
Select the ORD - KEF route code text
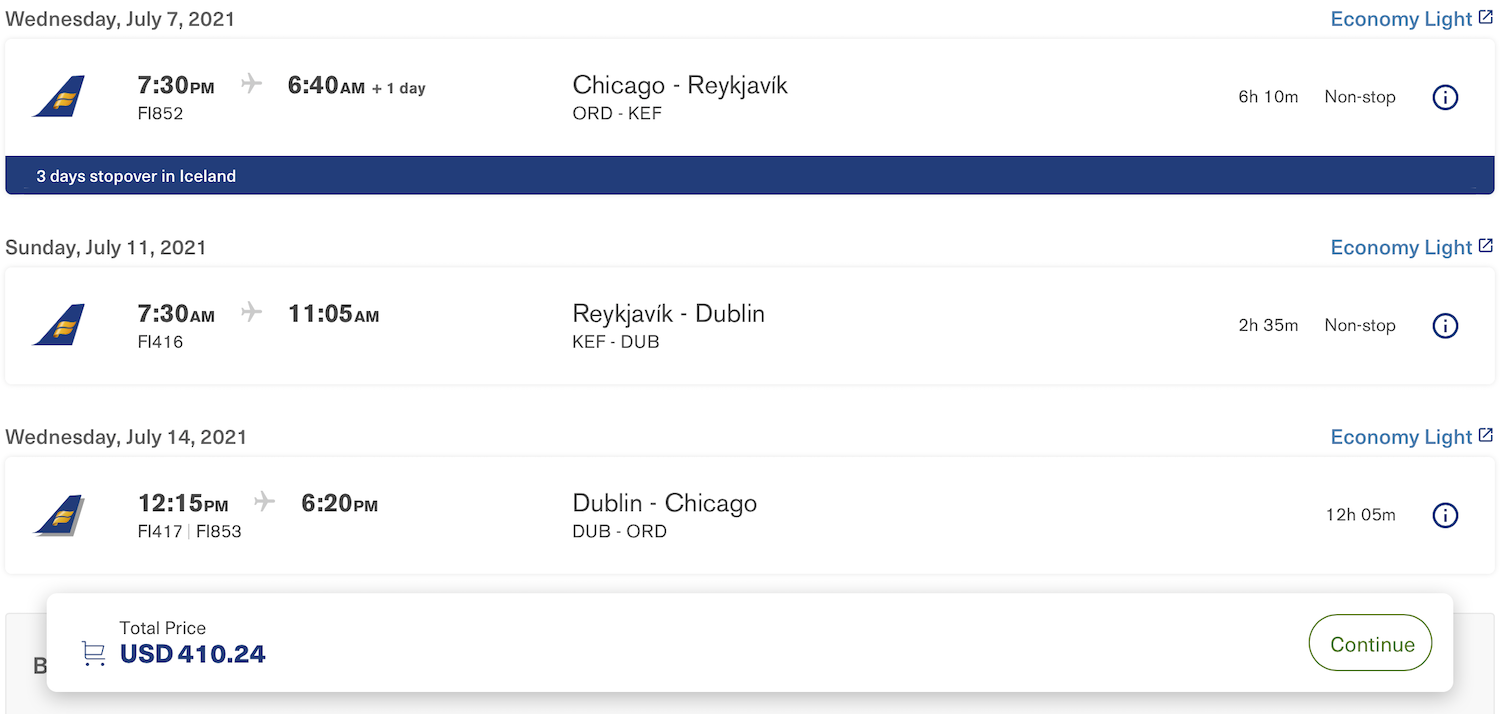pos(617,113)
